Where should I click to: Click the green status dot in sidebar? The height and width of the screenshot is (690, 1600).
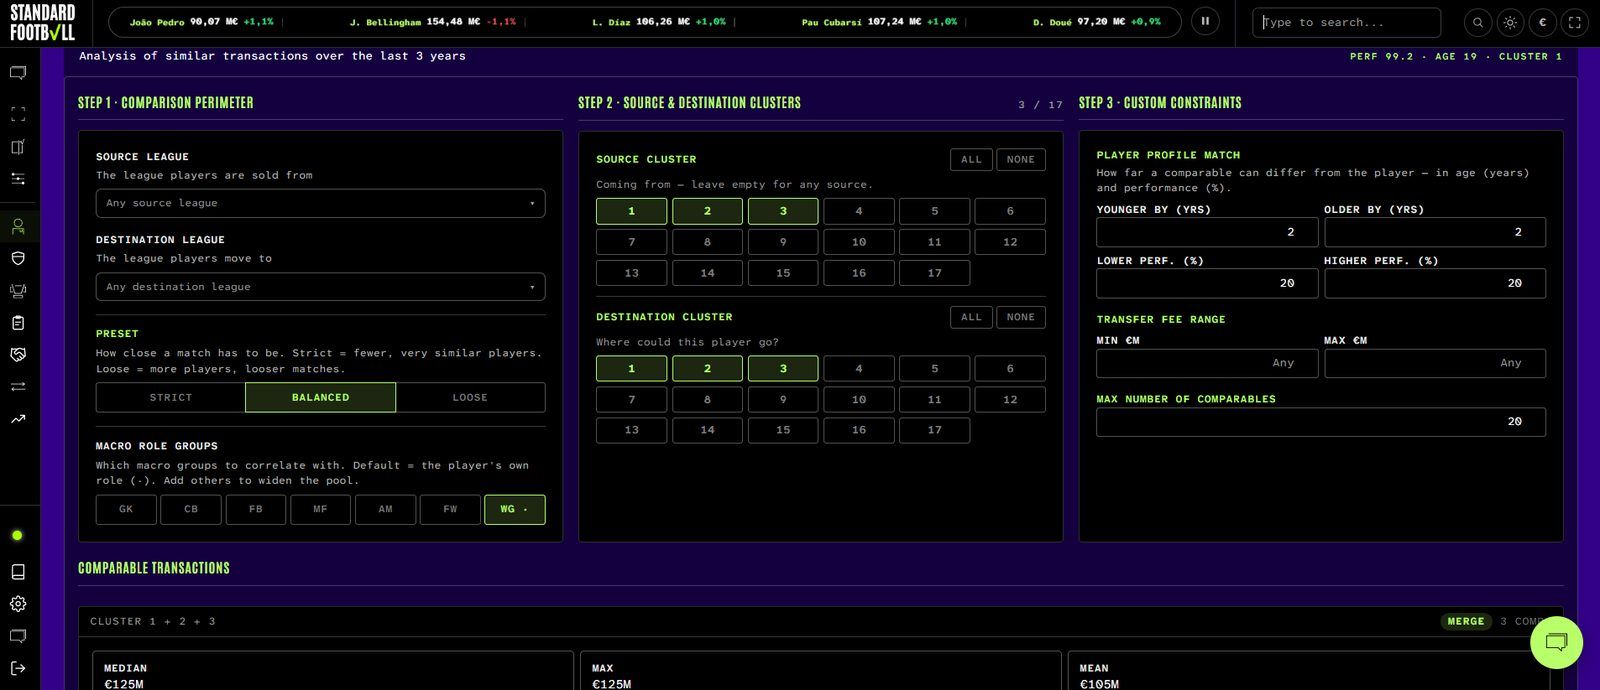(x=17, y=536)
